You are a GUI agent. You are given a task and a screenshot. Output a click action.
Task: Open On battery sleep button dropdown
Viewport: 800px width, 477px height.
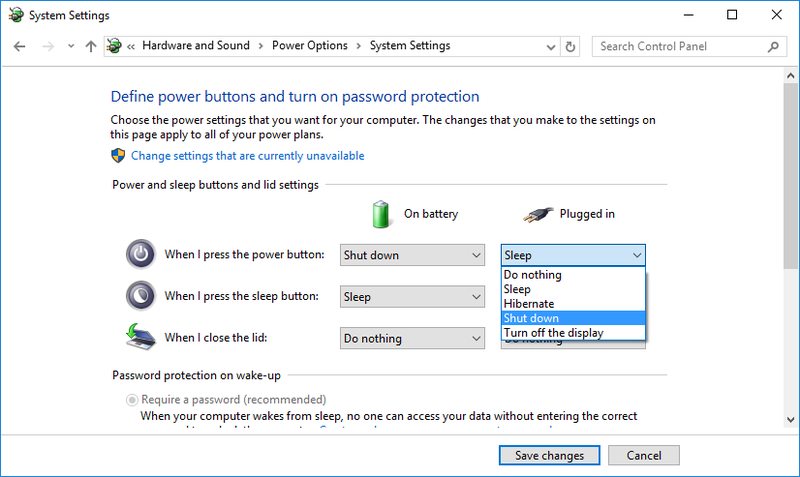pyautogui.click(x=413, y=297)
